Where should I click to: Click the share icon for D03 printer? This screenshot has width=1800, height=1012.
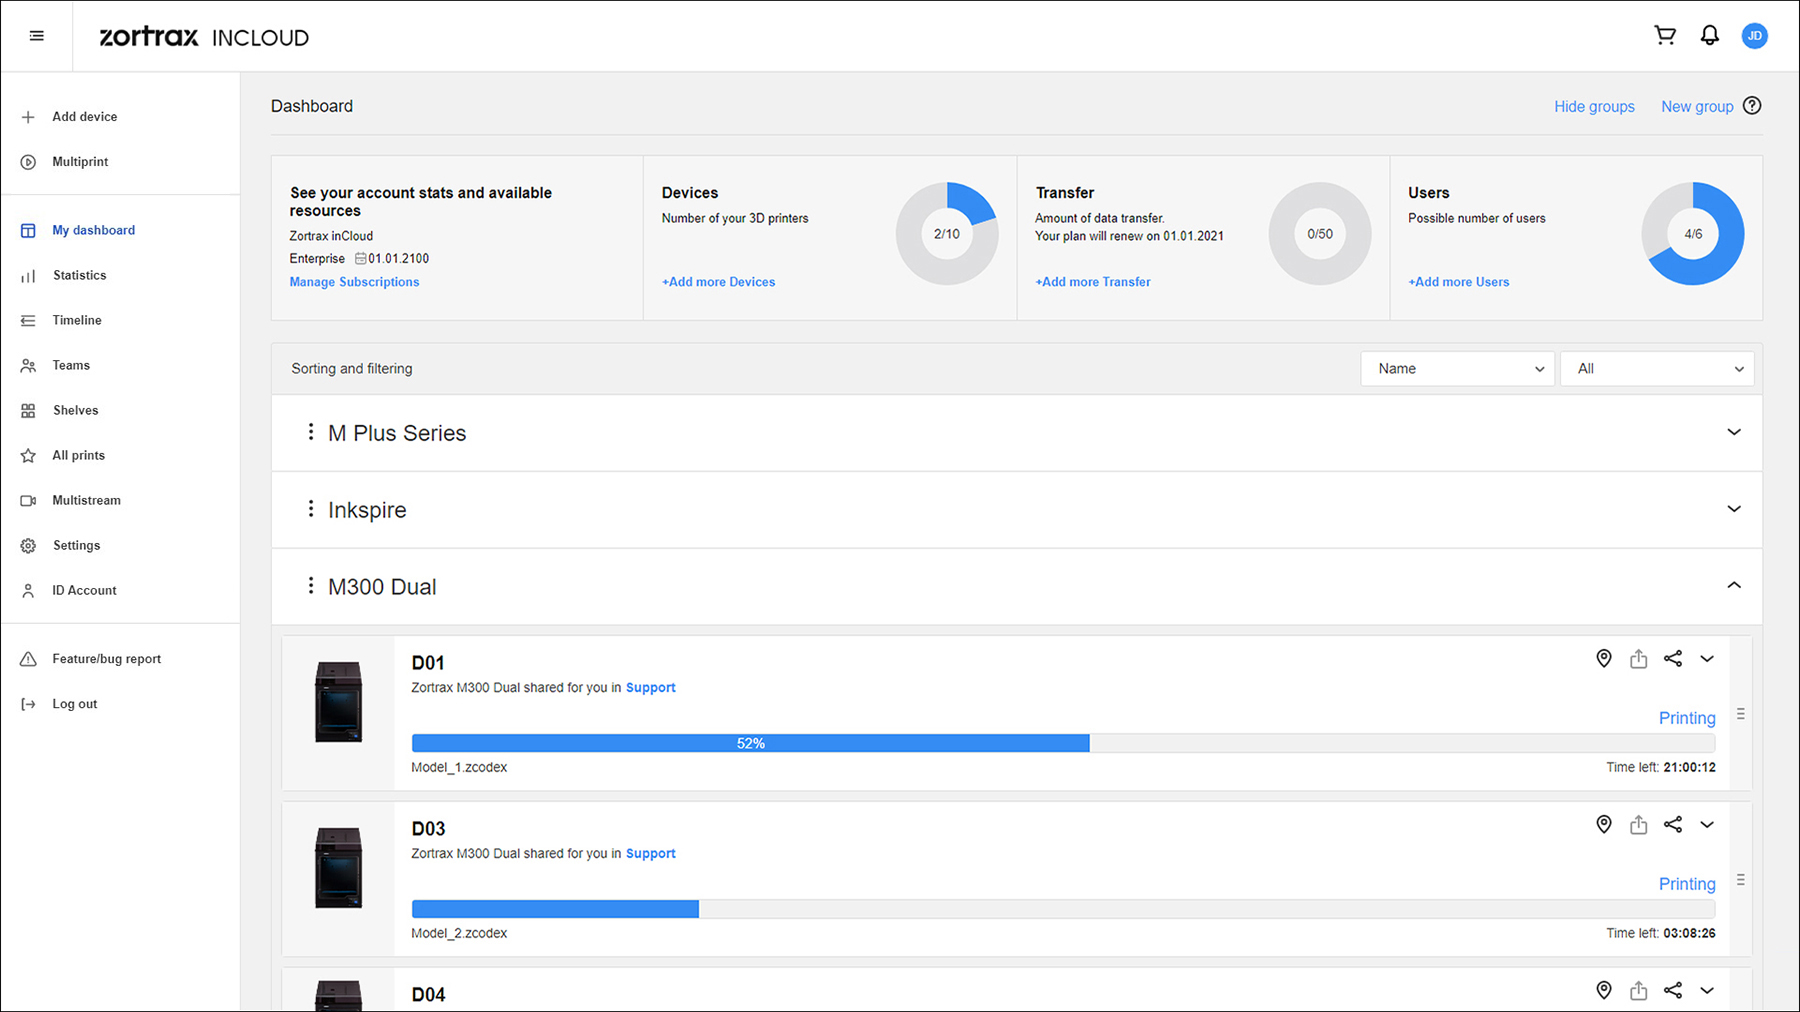tap(1673, 824)
